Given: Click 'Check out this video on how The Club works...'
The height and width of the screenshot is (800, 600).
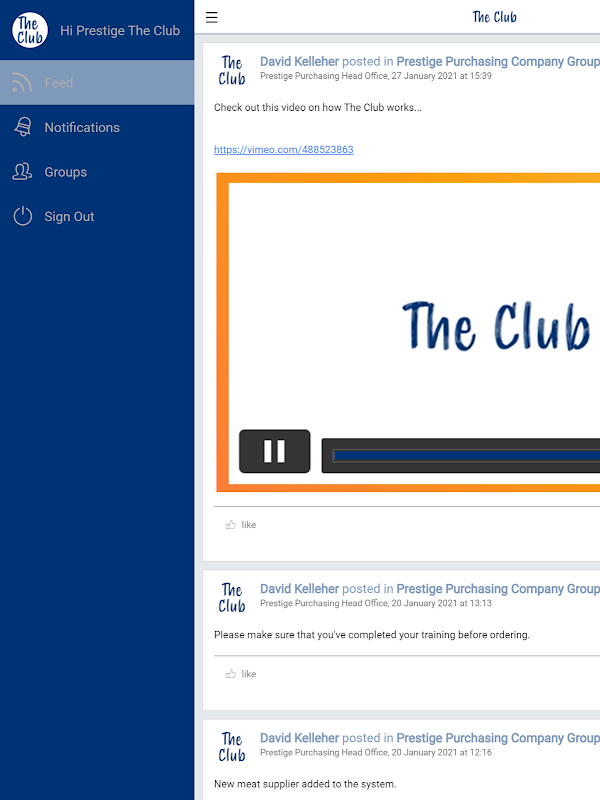Looking at the screenshot, I should tap(318, 108).
